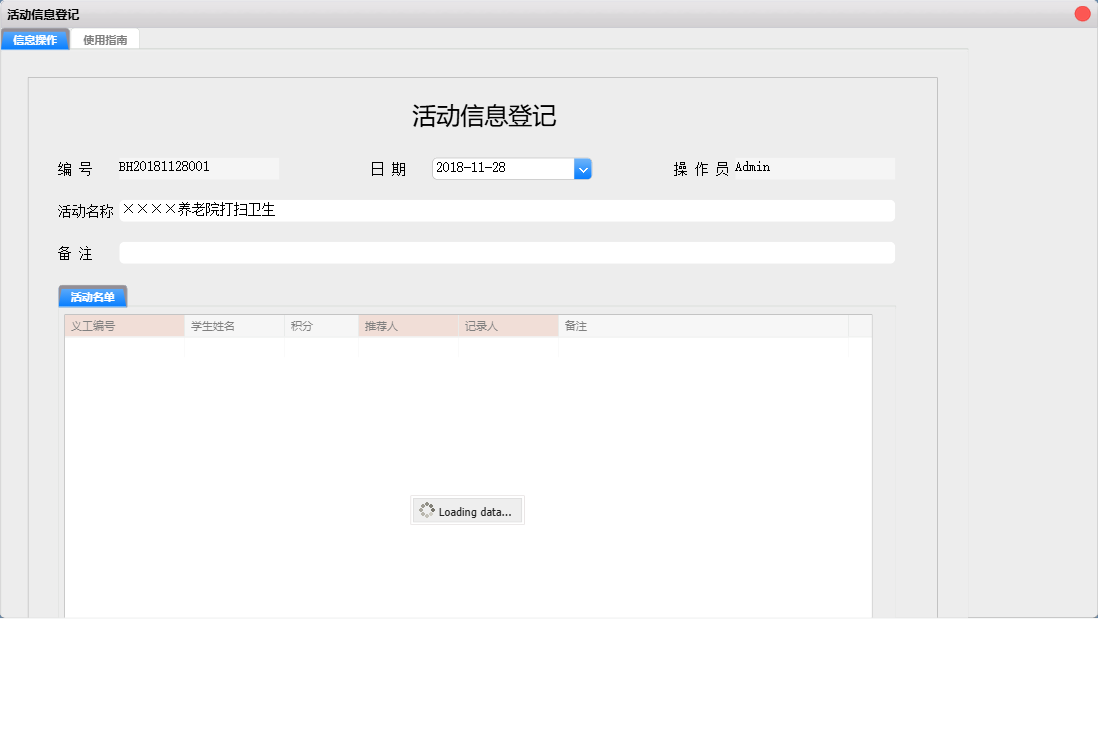Click the 学生姓名 column header
This screenshot has width=1098, height=737.
(234, 325)
